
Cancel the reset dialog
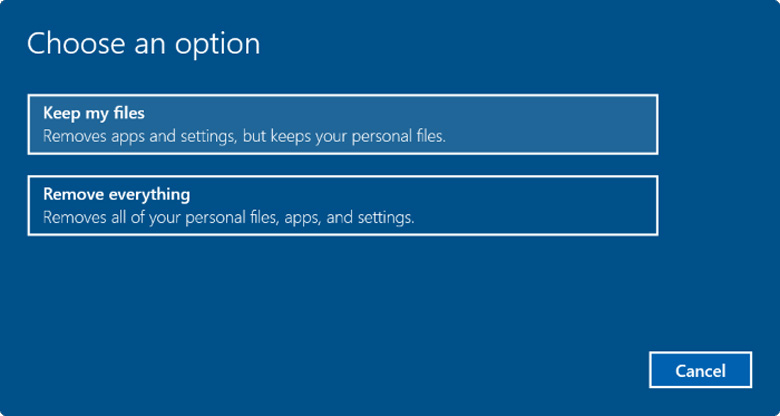[x=700, y=371]
